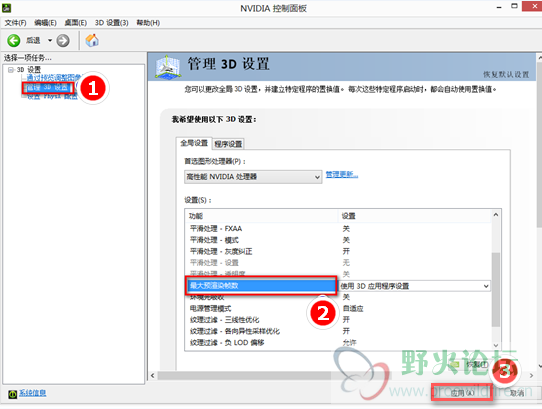Select the 平滑处理 - FXAA row

(x=339, y=229)
